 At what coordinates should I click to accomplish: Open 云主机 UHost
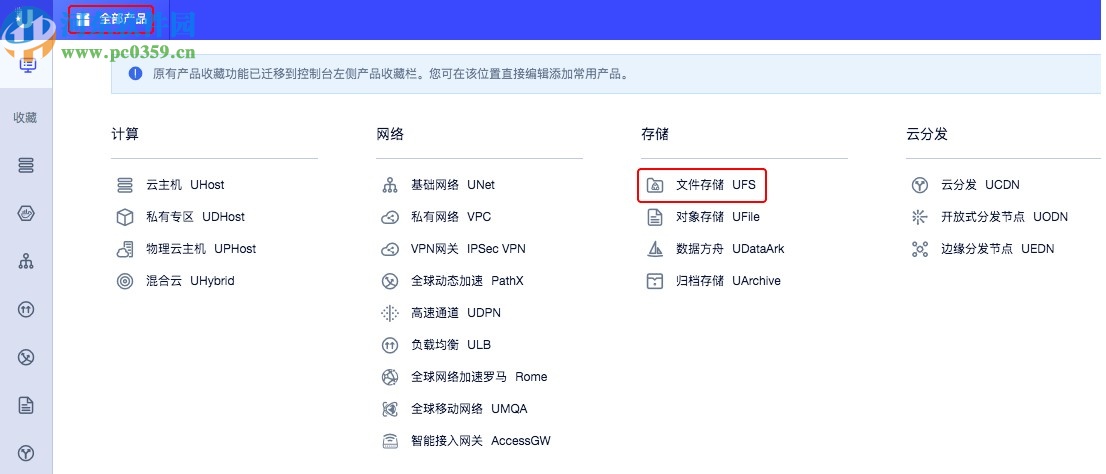[x=185, y=185]
